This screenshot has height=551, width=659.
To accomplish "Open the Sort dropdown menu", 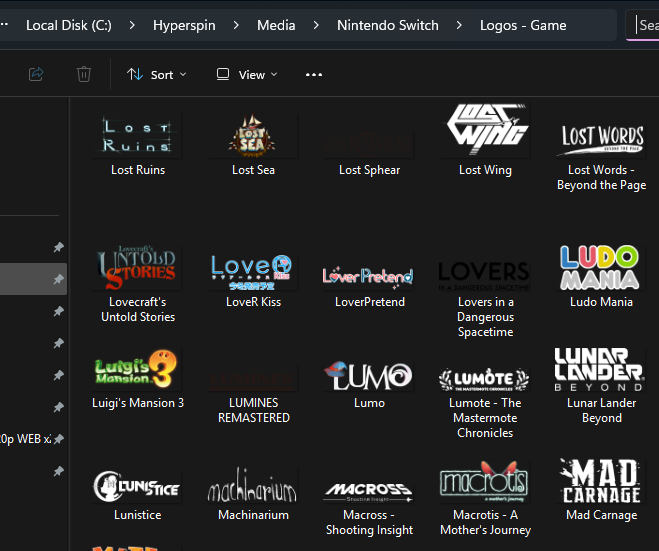I will point(156,75).
